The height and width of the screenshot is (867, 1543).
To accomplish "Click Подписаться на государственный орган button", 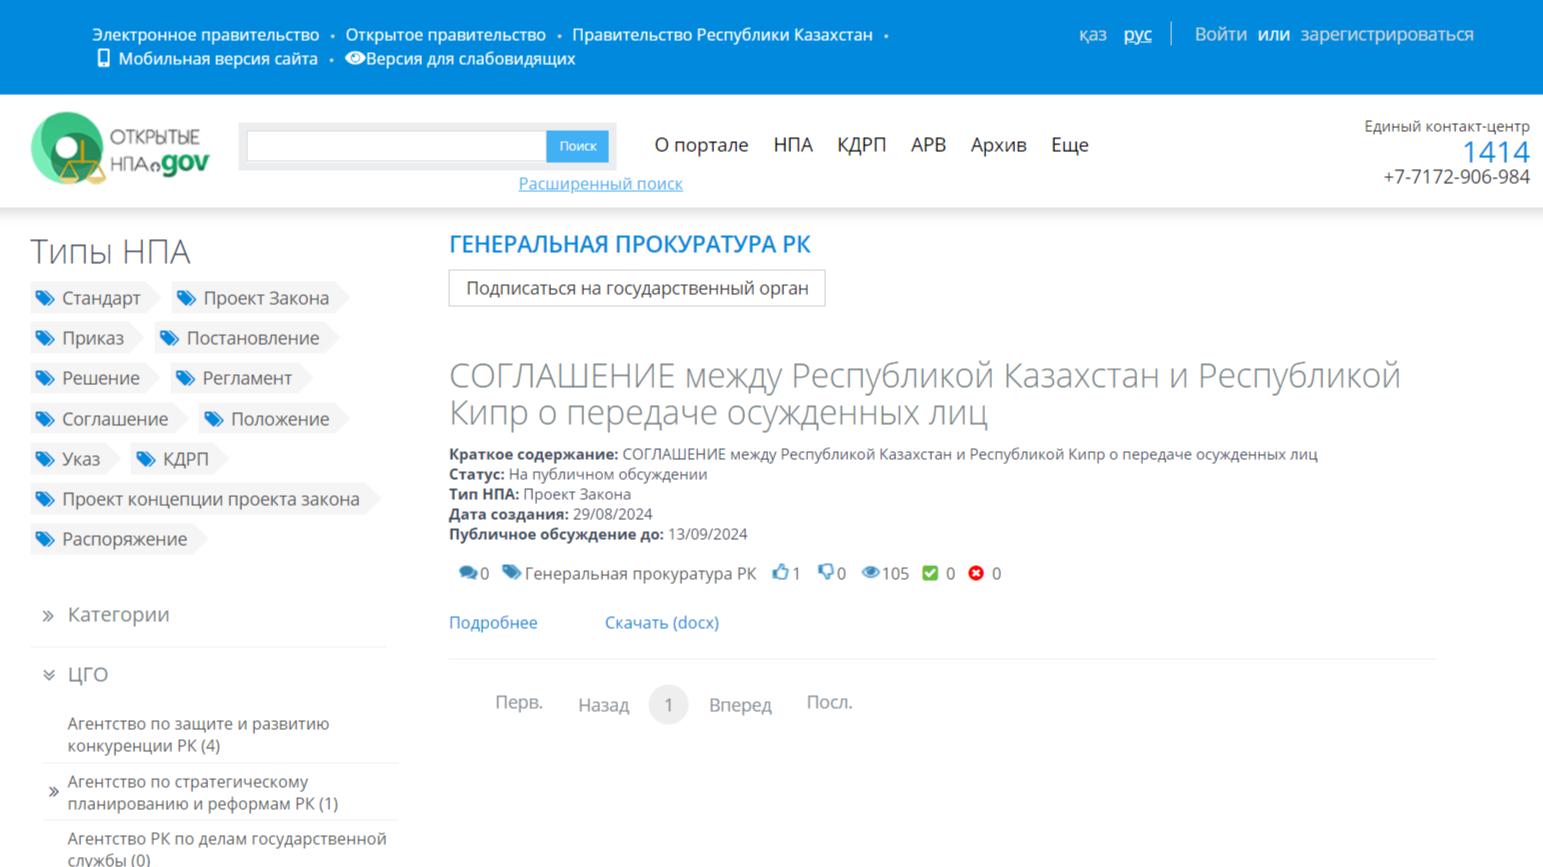I will [636, 288].
